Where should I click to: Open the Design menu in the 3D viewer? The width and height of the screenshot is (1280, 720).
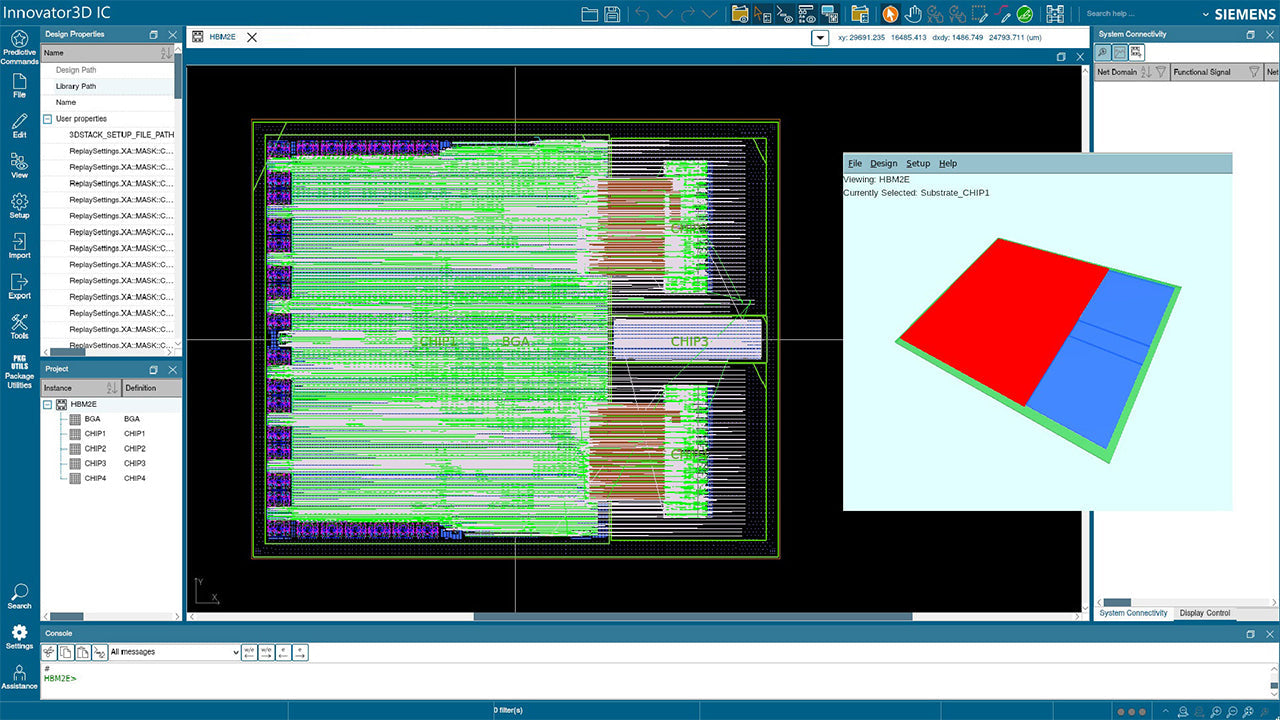pos(884,163)
